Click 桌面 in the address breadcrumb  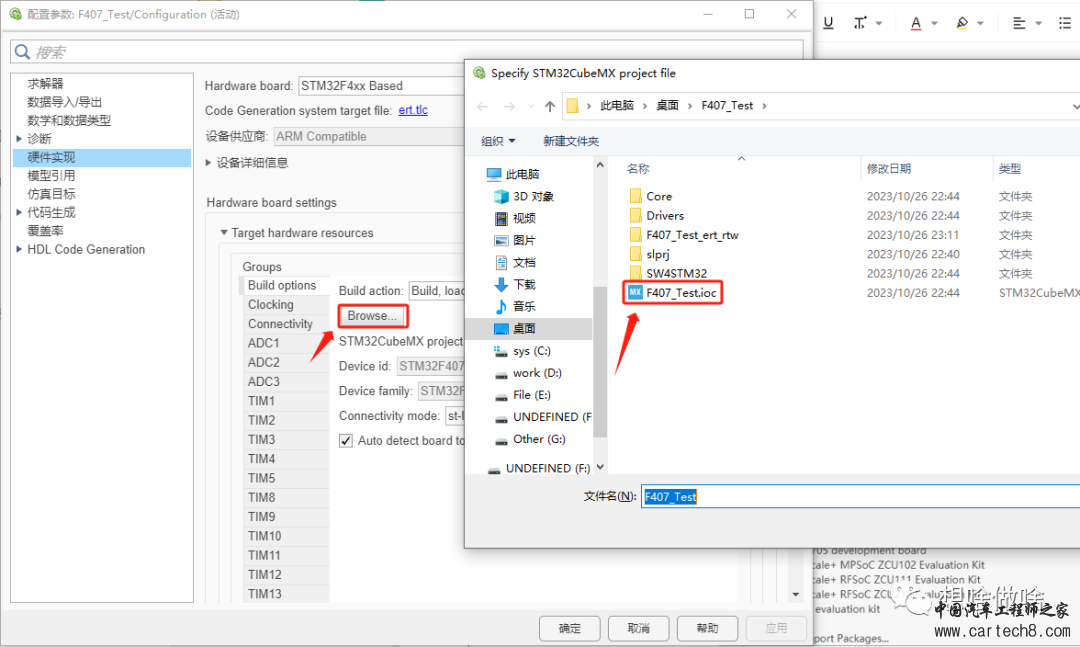tap(667, 105)
